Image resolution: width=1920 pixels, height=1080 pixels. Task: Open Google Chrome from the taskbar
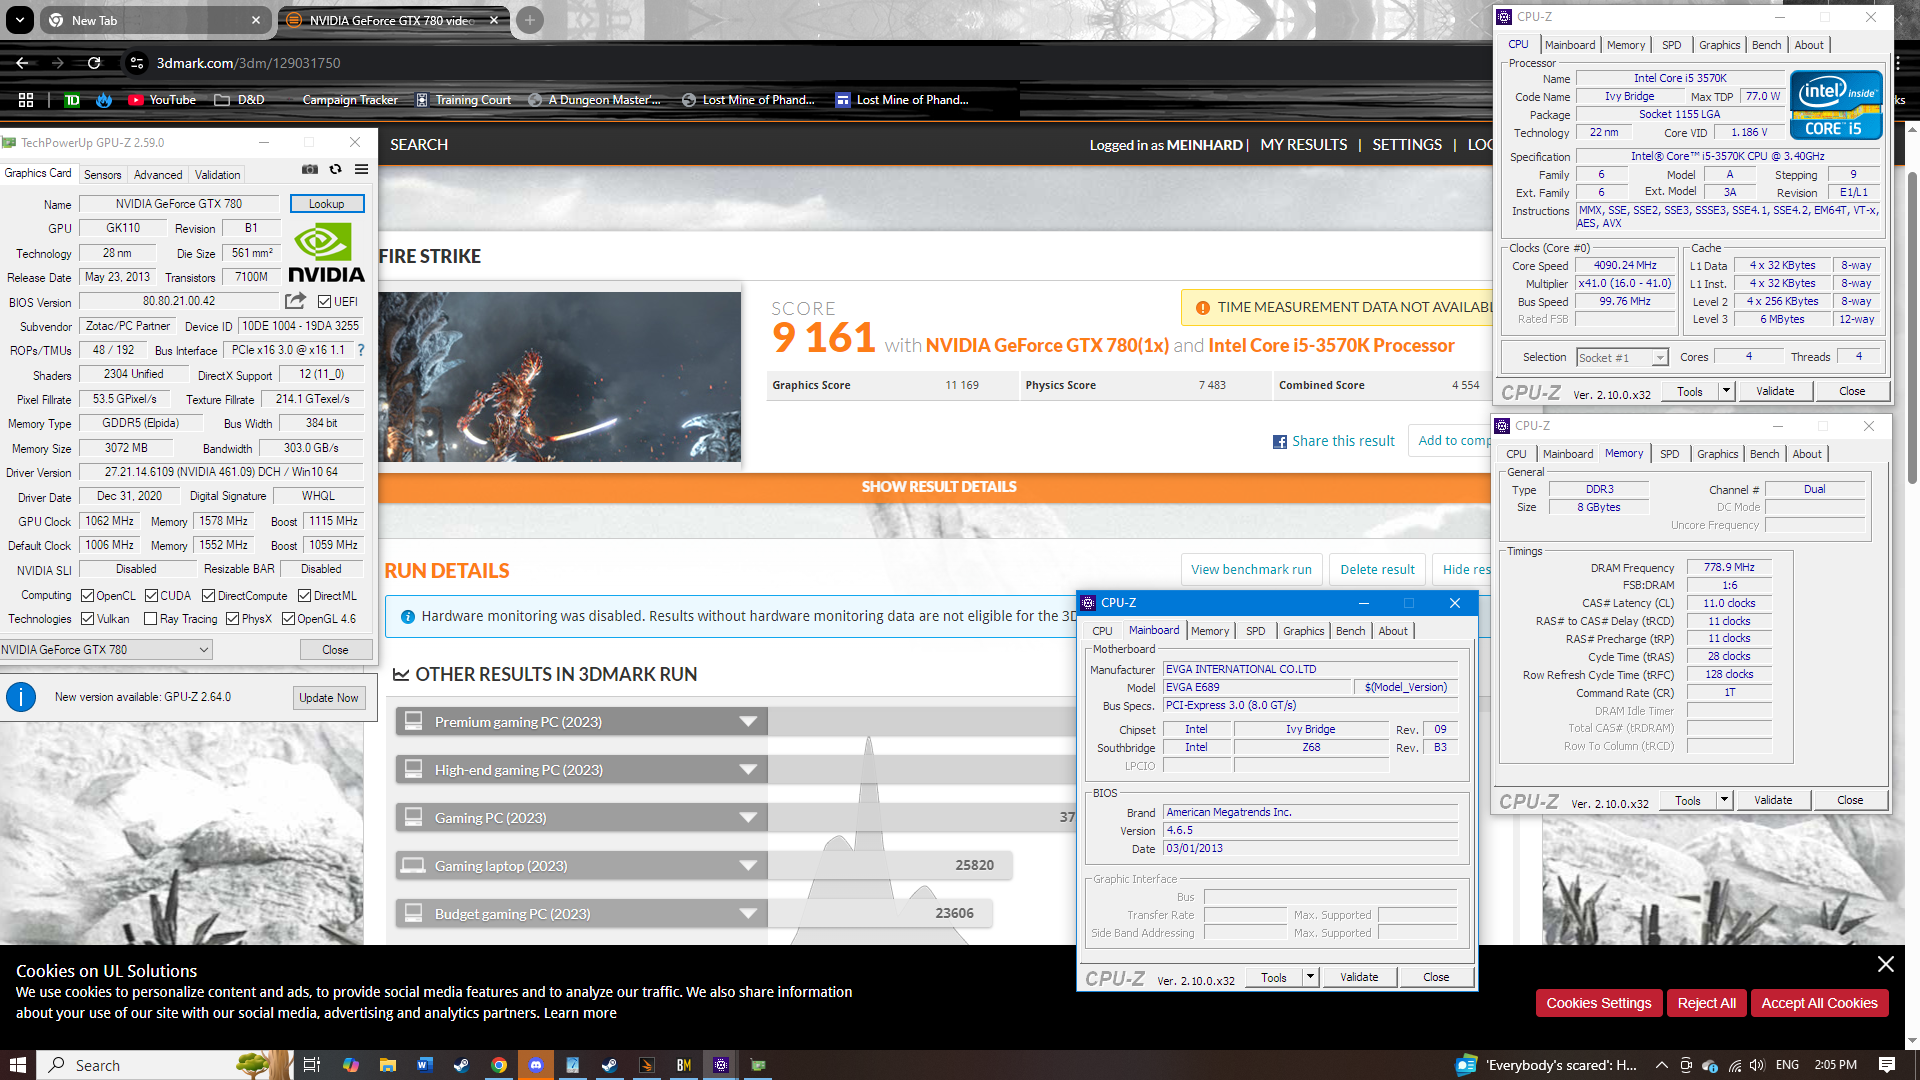498,1065
